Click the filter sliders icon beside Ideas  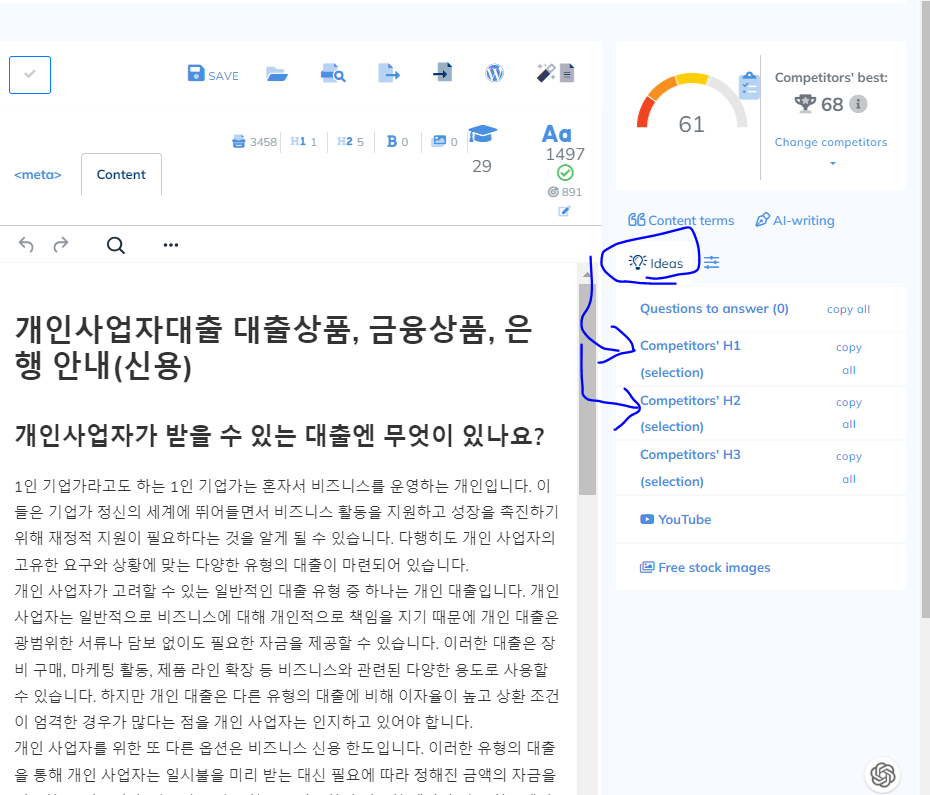click(x=711, y=262)
